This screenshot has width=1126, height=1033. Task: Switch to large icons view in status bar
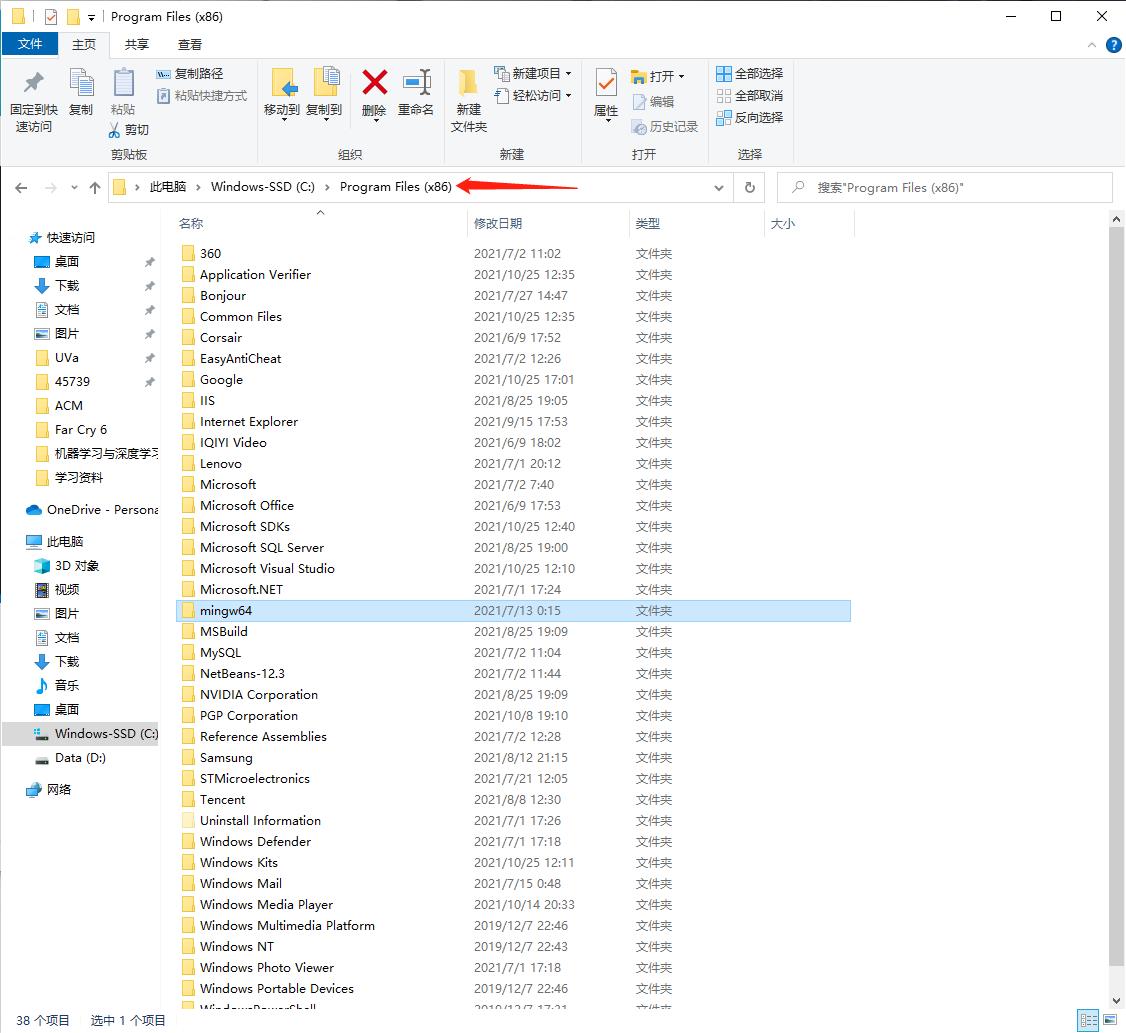1111,1019
